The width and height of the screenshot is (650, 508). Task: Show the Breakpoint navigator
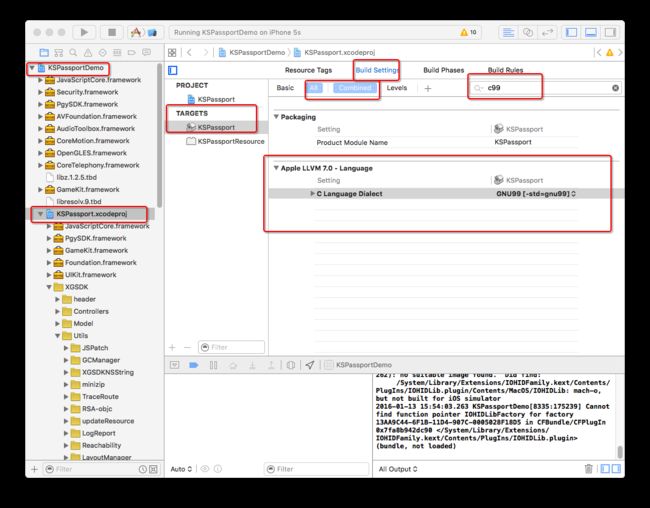[x=132, y=53]
